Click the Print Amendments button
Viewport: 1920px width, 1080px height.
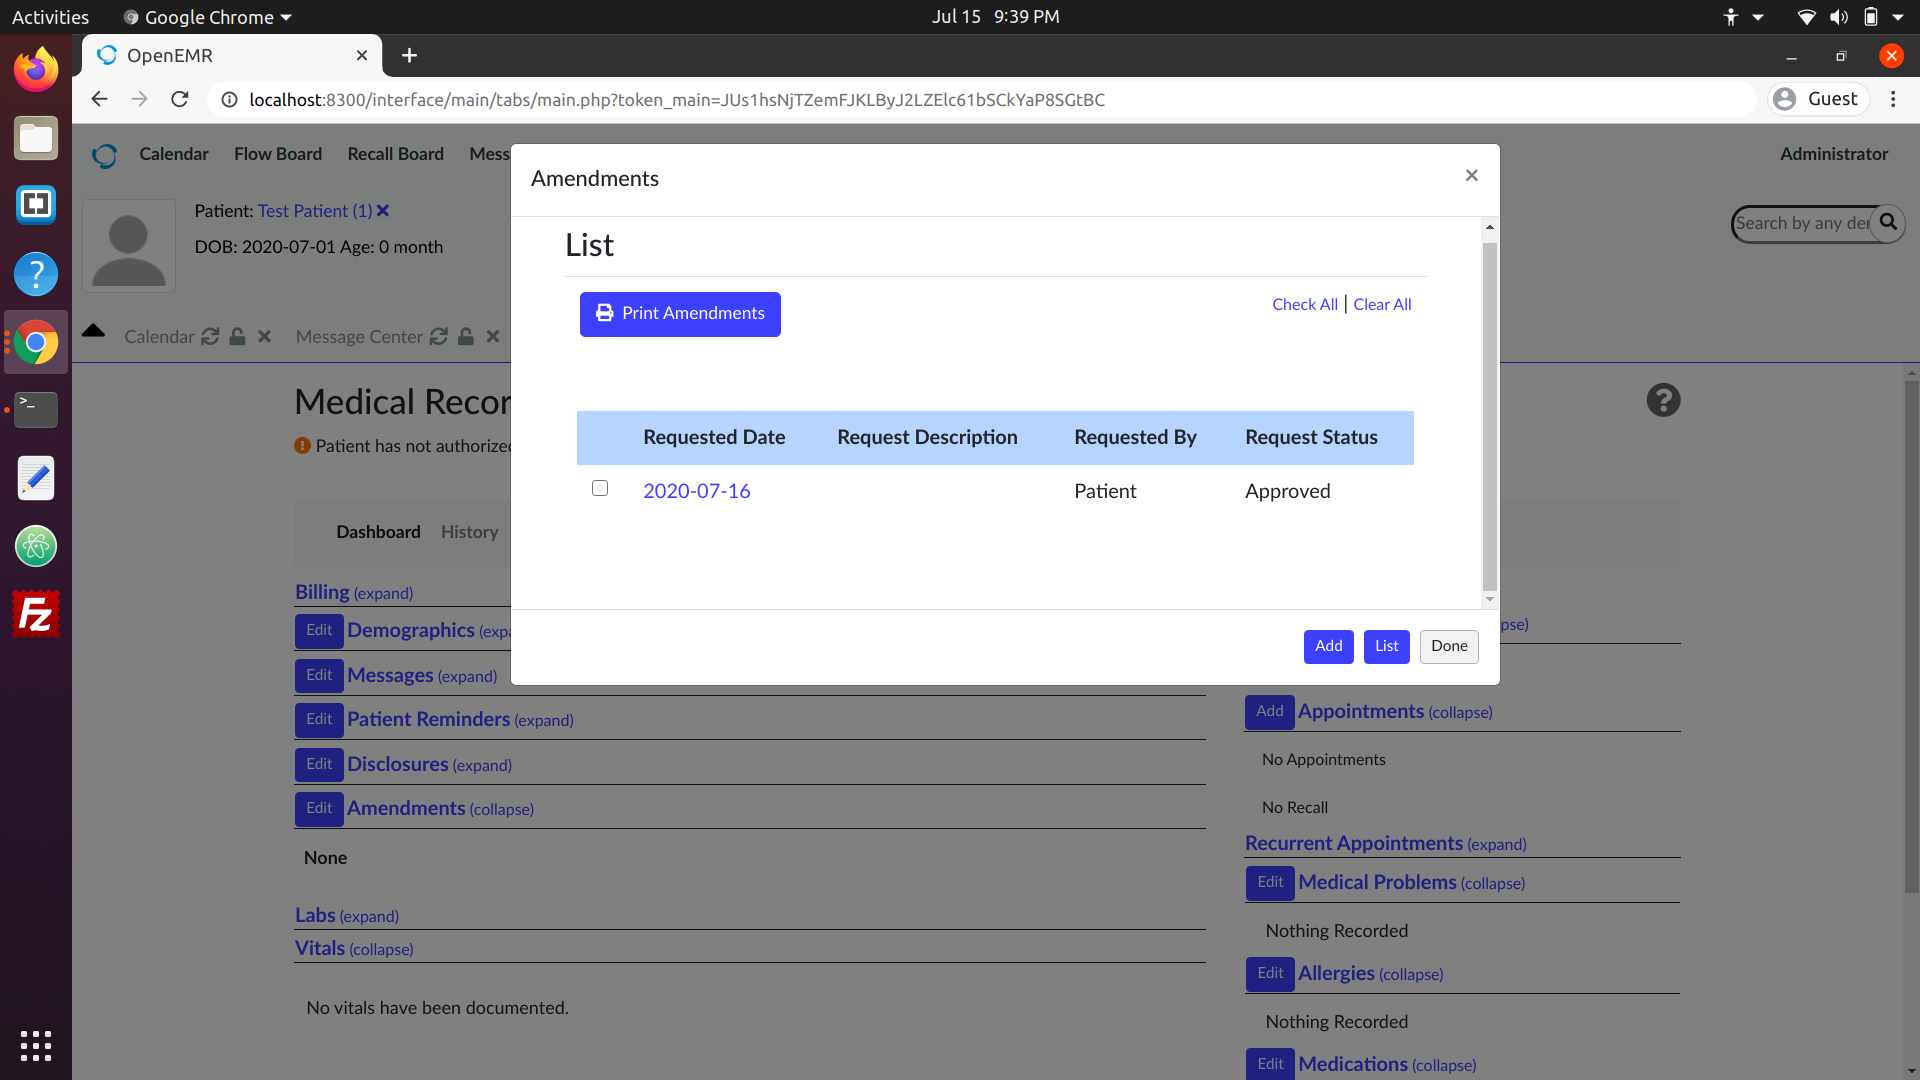pos(679,313)
